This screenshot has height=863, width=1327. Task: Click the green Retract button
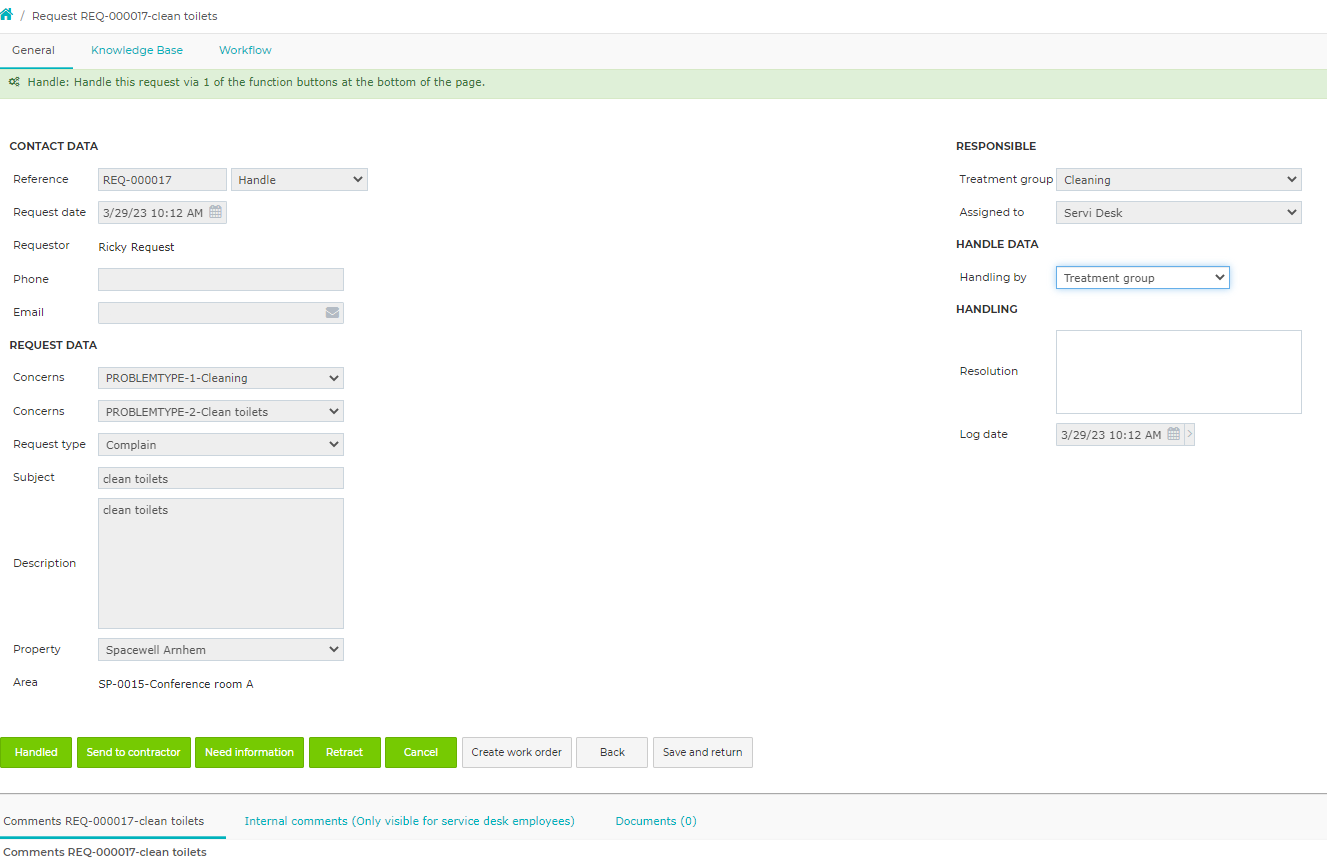[345, 752]
